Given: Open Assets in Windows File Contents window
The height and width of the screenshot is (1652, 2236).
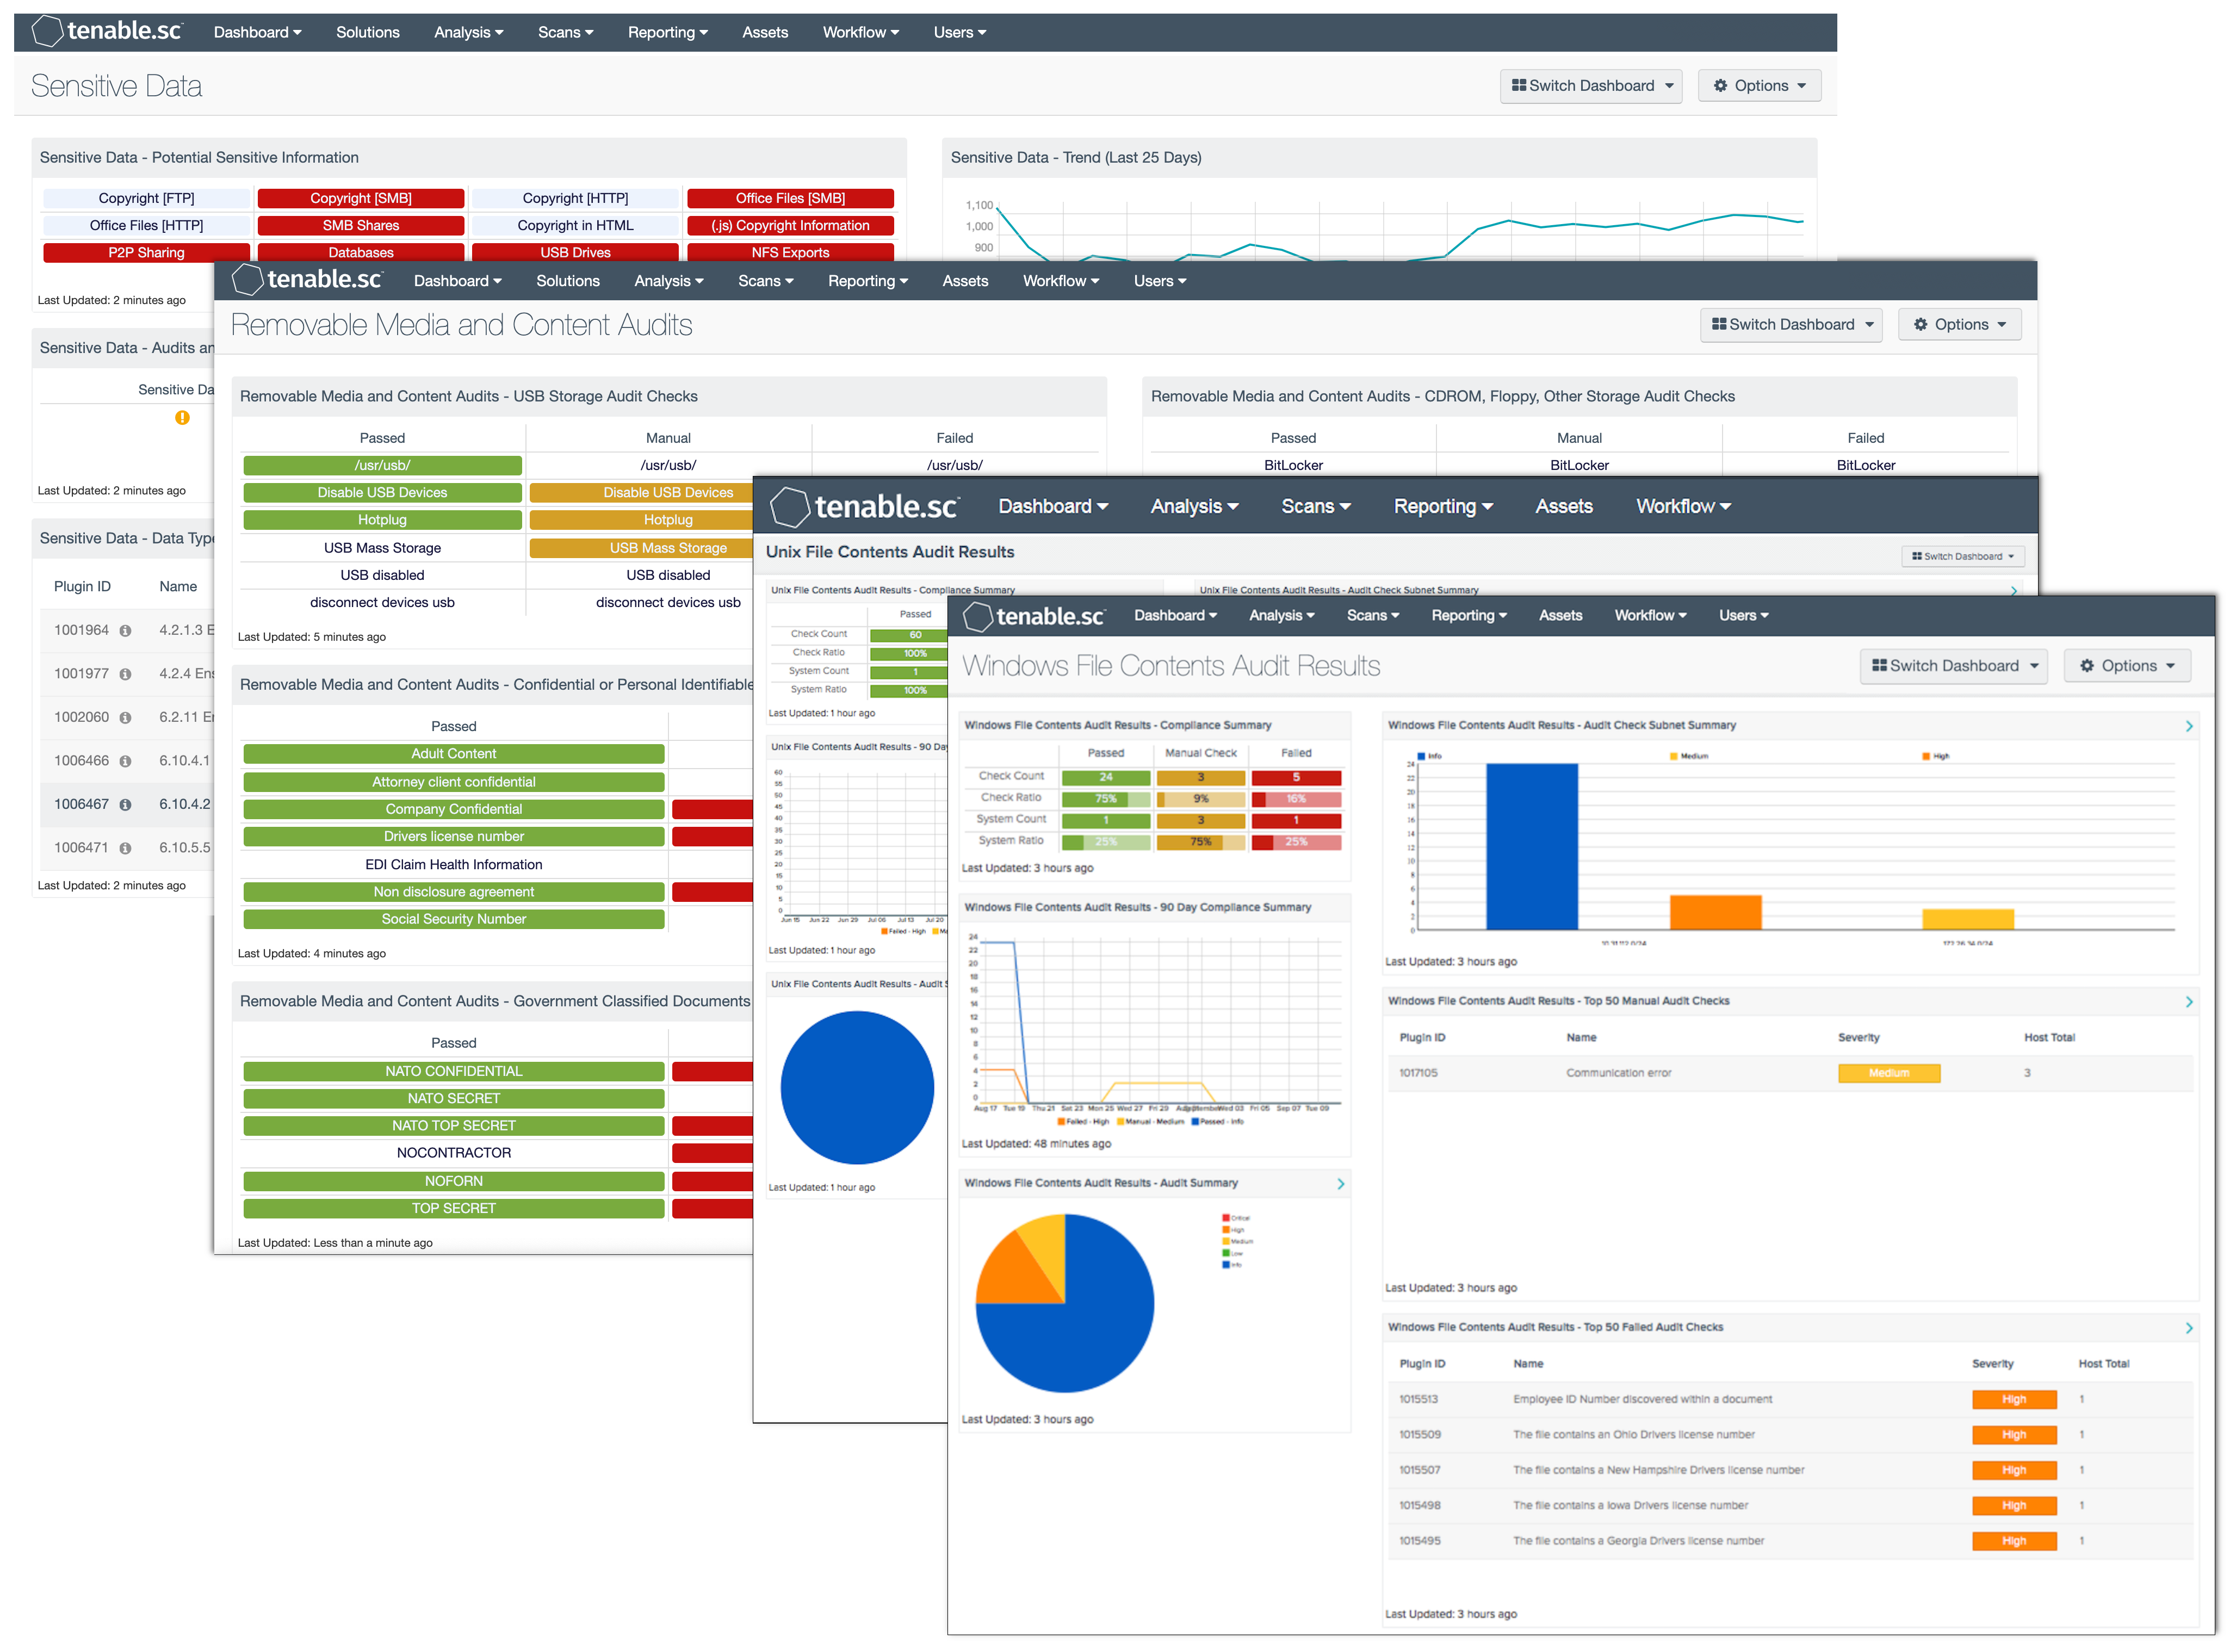Looking at the screenshot, I should 1561,616.
